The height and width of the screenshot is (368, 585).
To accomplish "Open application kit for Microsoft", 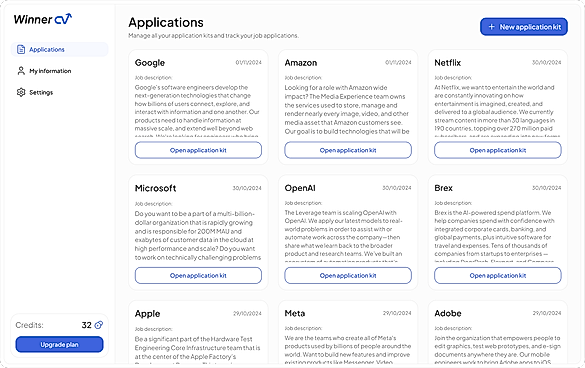I will [198, 275].
